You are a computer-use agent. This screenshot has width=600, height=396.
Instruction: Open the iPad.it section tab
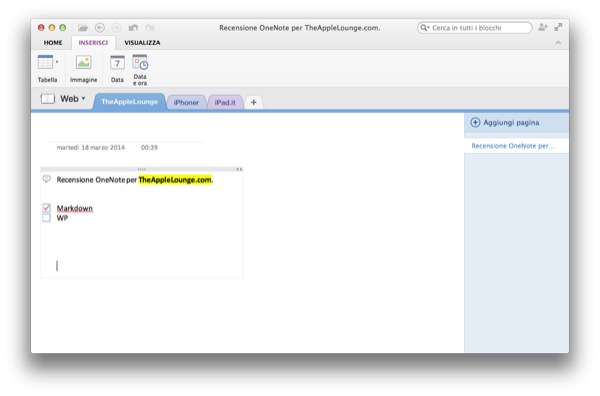click(225, 103)
